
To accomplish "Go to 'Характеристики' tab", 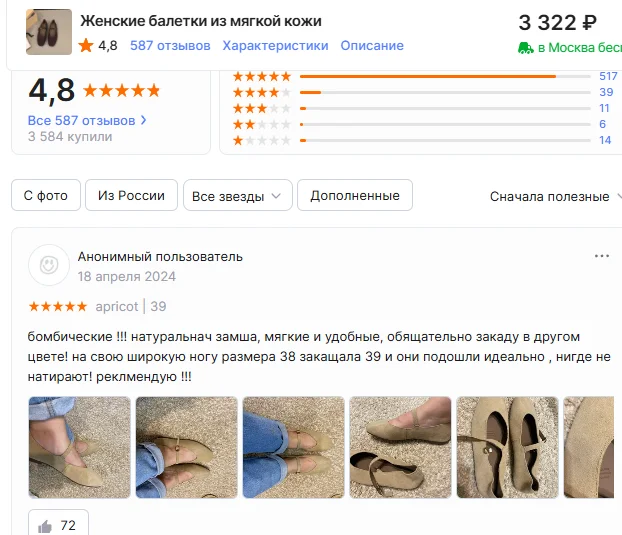I will click(x=275, y=46).
